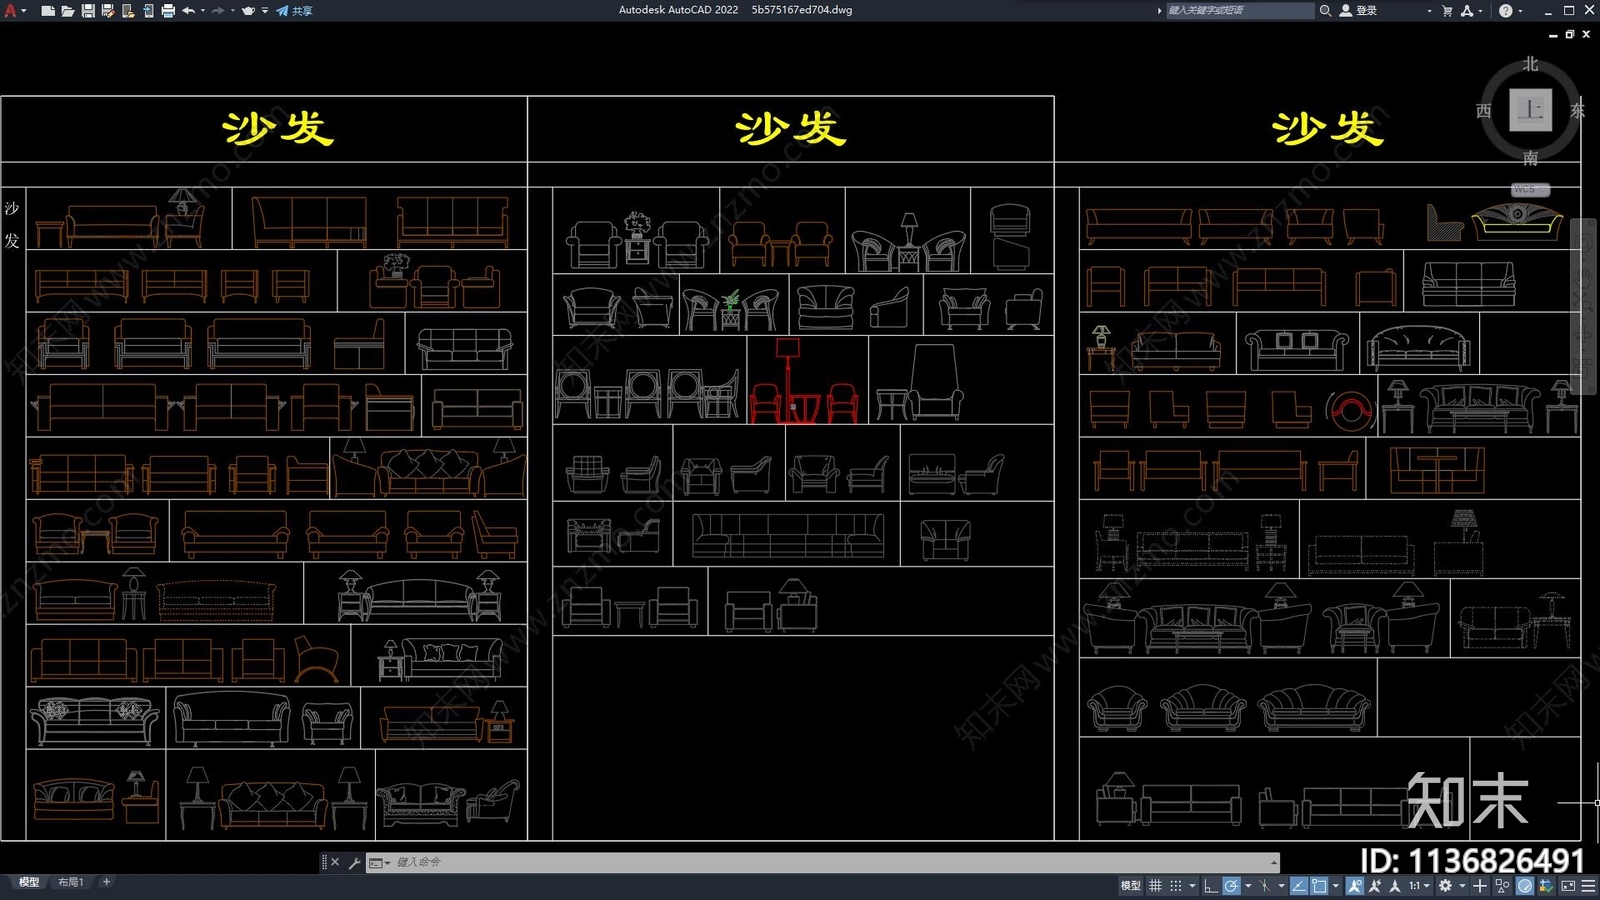Undo the last action with the Undo arrow
This screenshot has height=900, width=1600.
click(188, 10)
